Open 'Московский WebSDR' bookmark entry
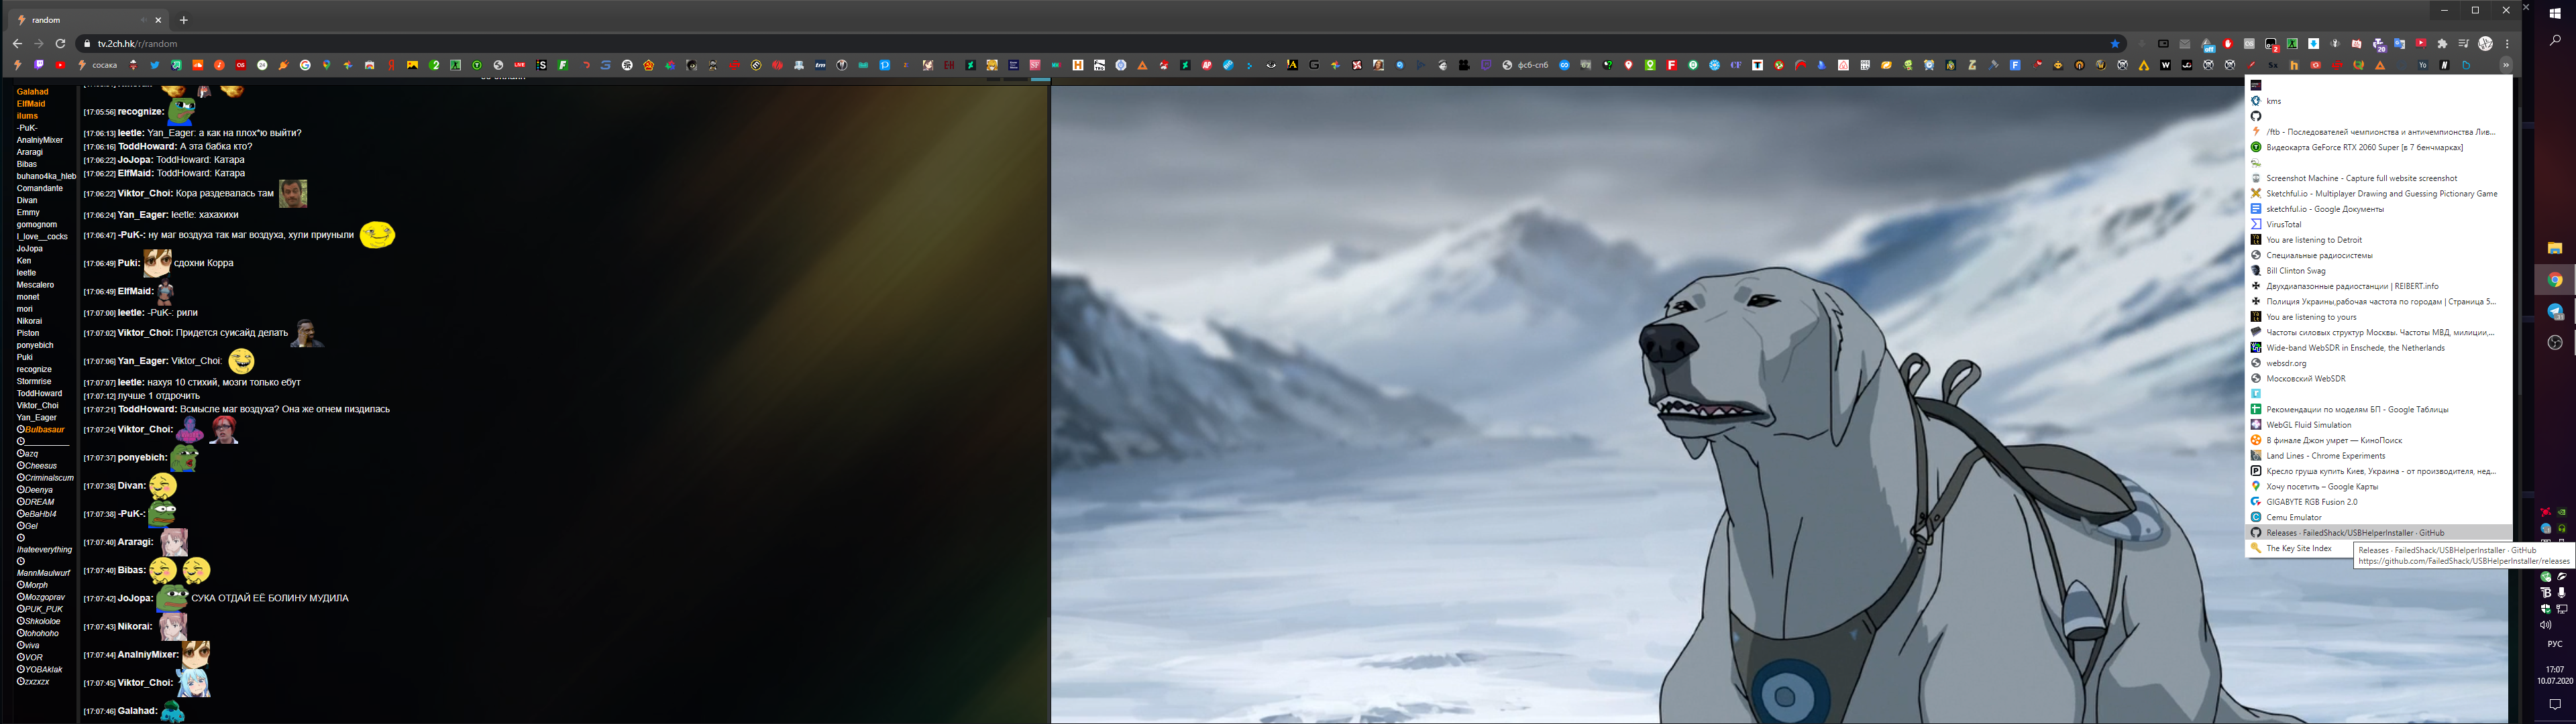Screen dimensions: 2576x724 tap(2379, 379)
